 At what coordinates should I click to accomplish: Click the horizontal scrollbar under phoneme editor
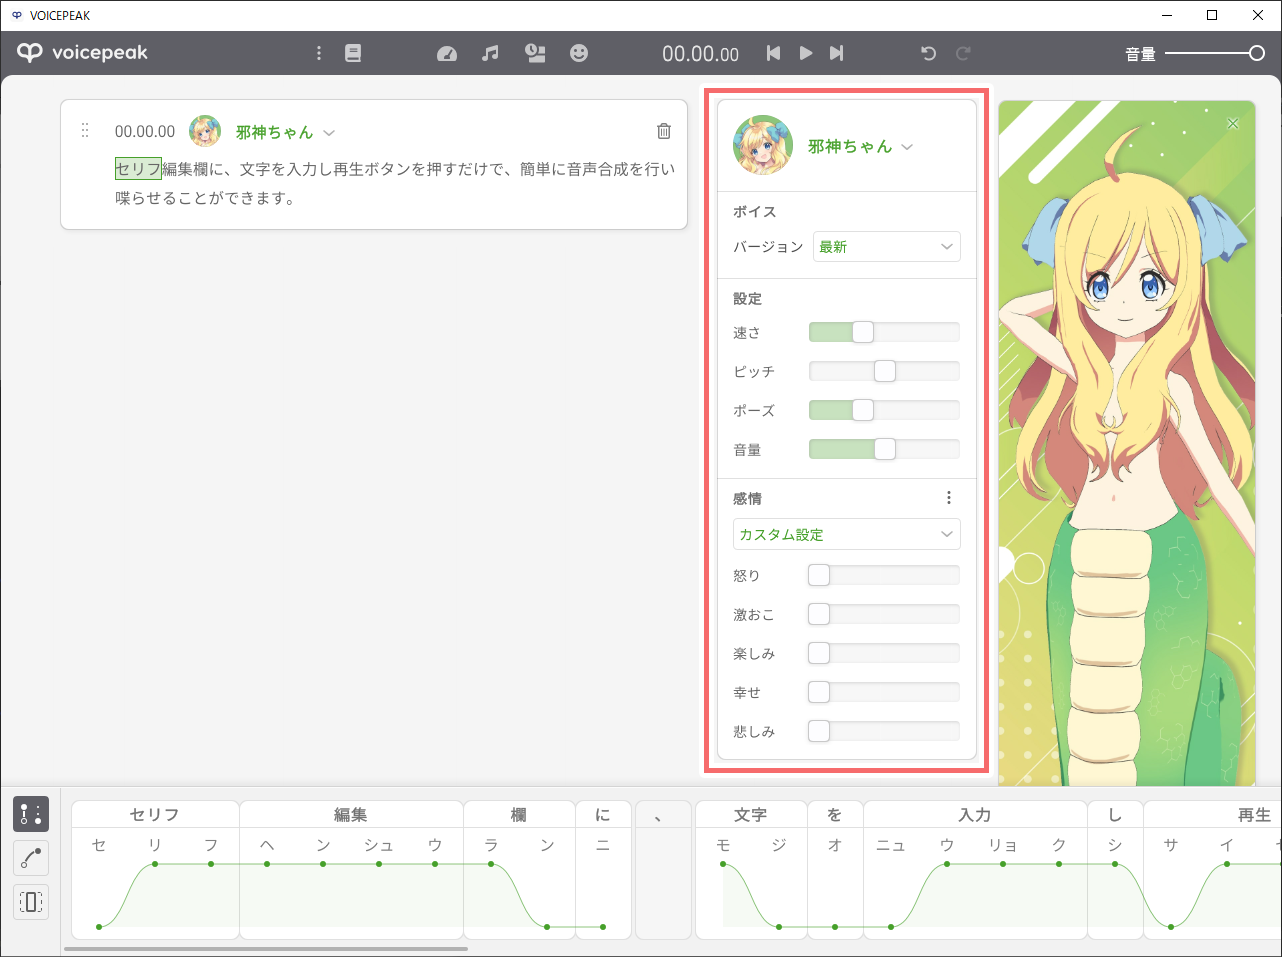266,949
